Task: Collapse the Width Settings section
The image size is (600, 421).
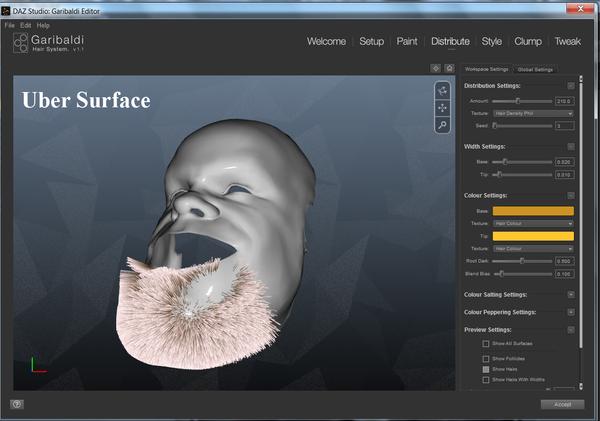Action: tap(571, 147)
